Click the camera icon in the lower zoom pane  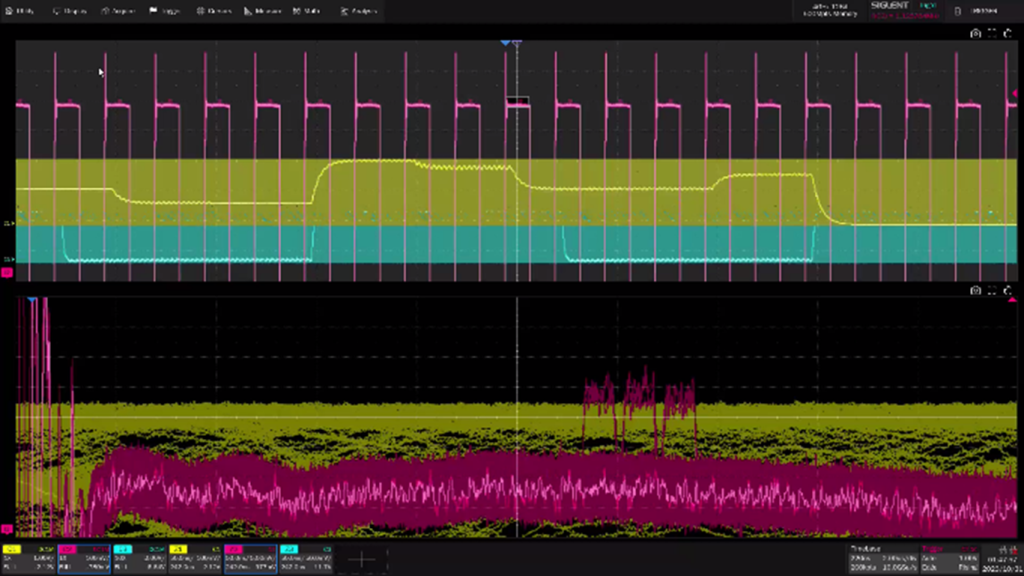(976, 290)
